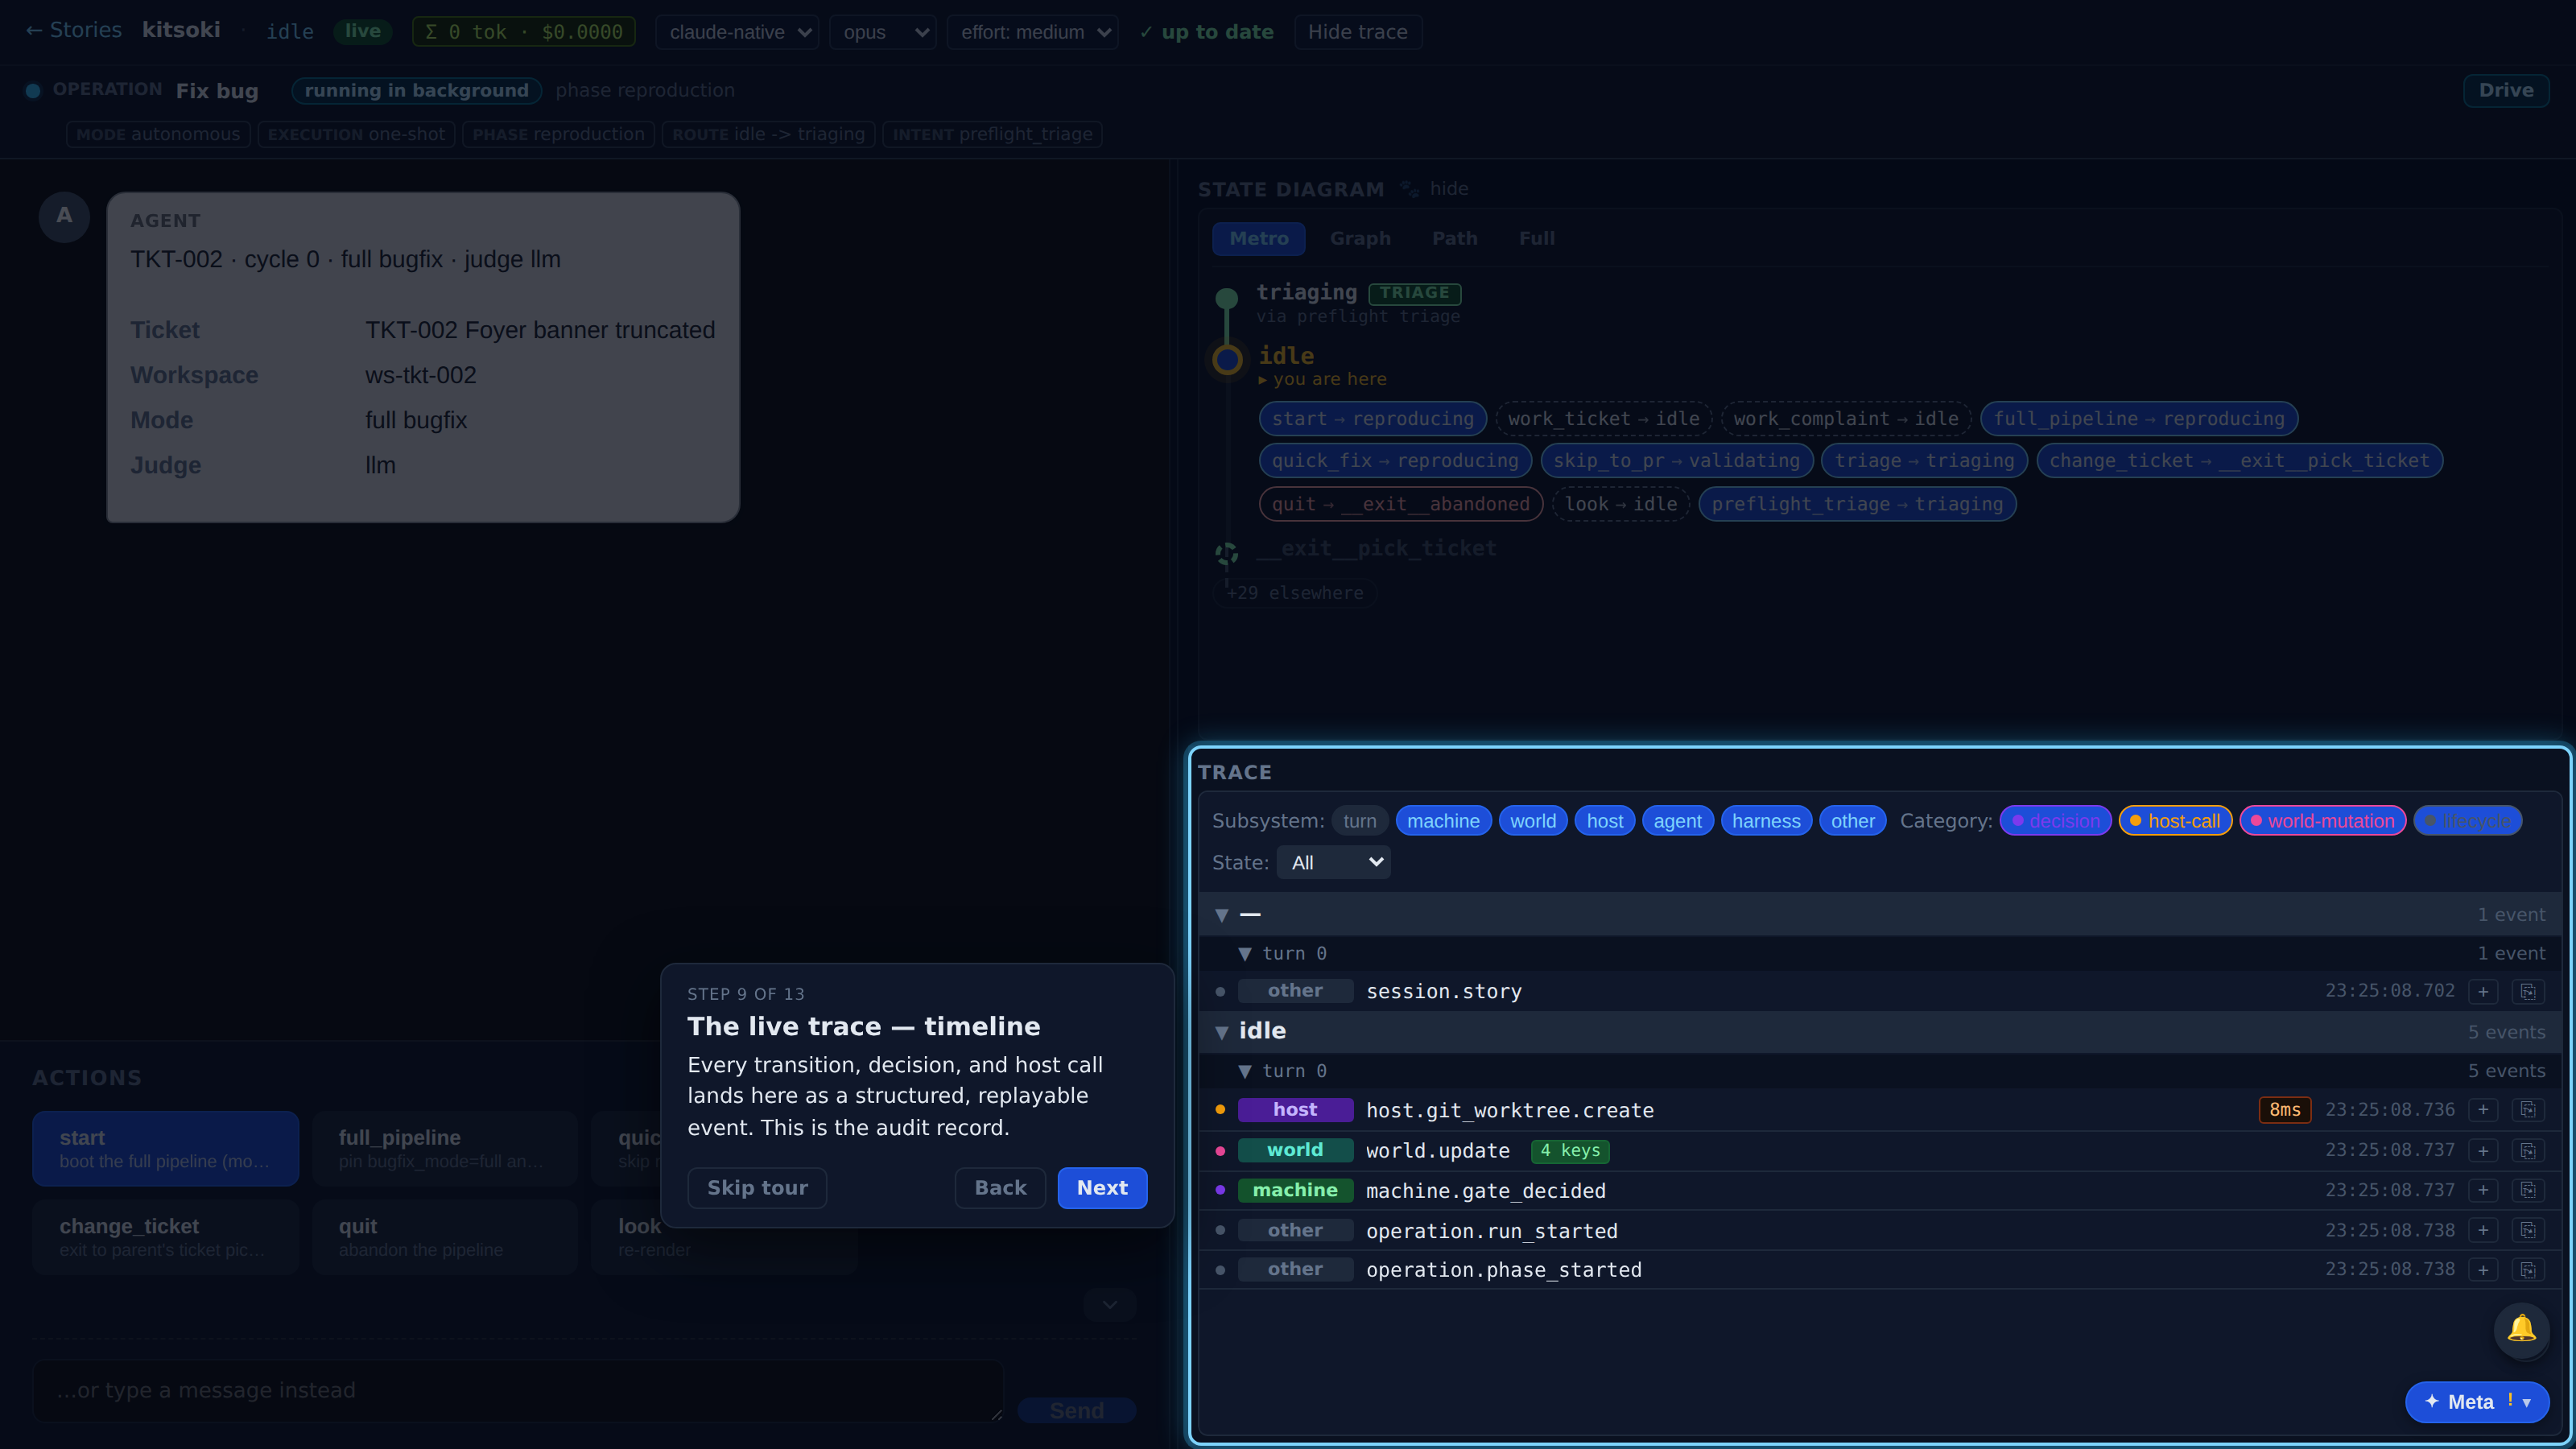Toggle the world subsystem filter
The height and width of the screenshot is (1449, 2576).
click(x=1532, y=821)
